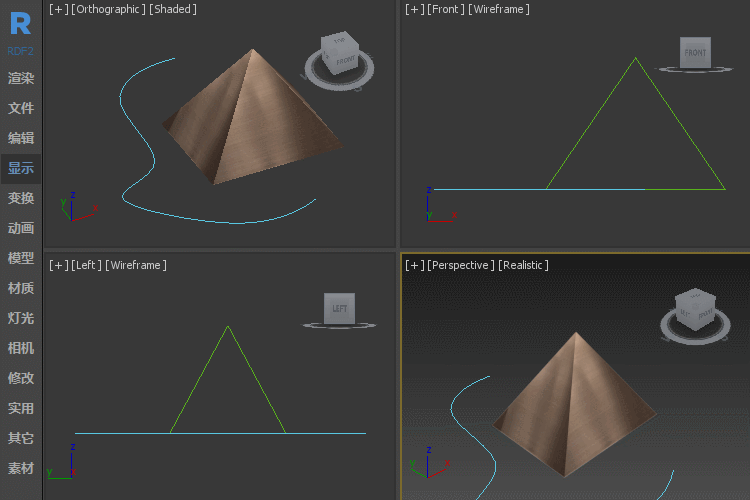
Task: Open the 实用 sidebar menu
Action: [x=21, y=408]
